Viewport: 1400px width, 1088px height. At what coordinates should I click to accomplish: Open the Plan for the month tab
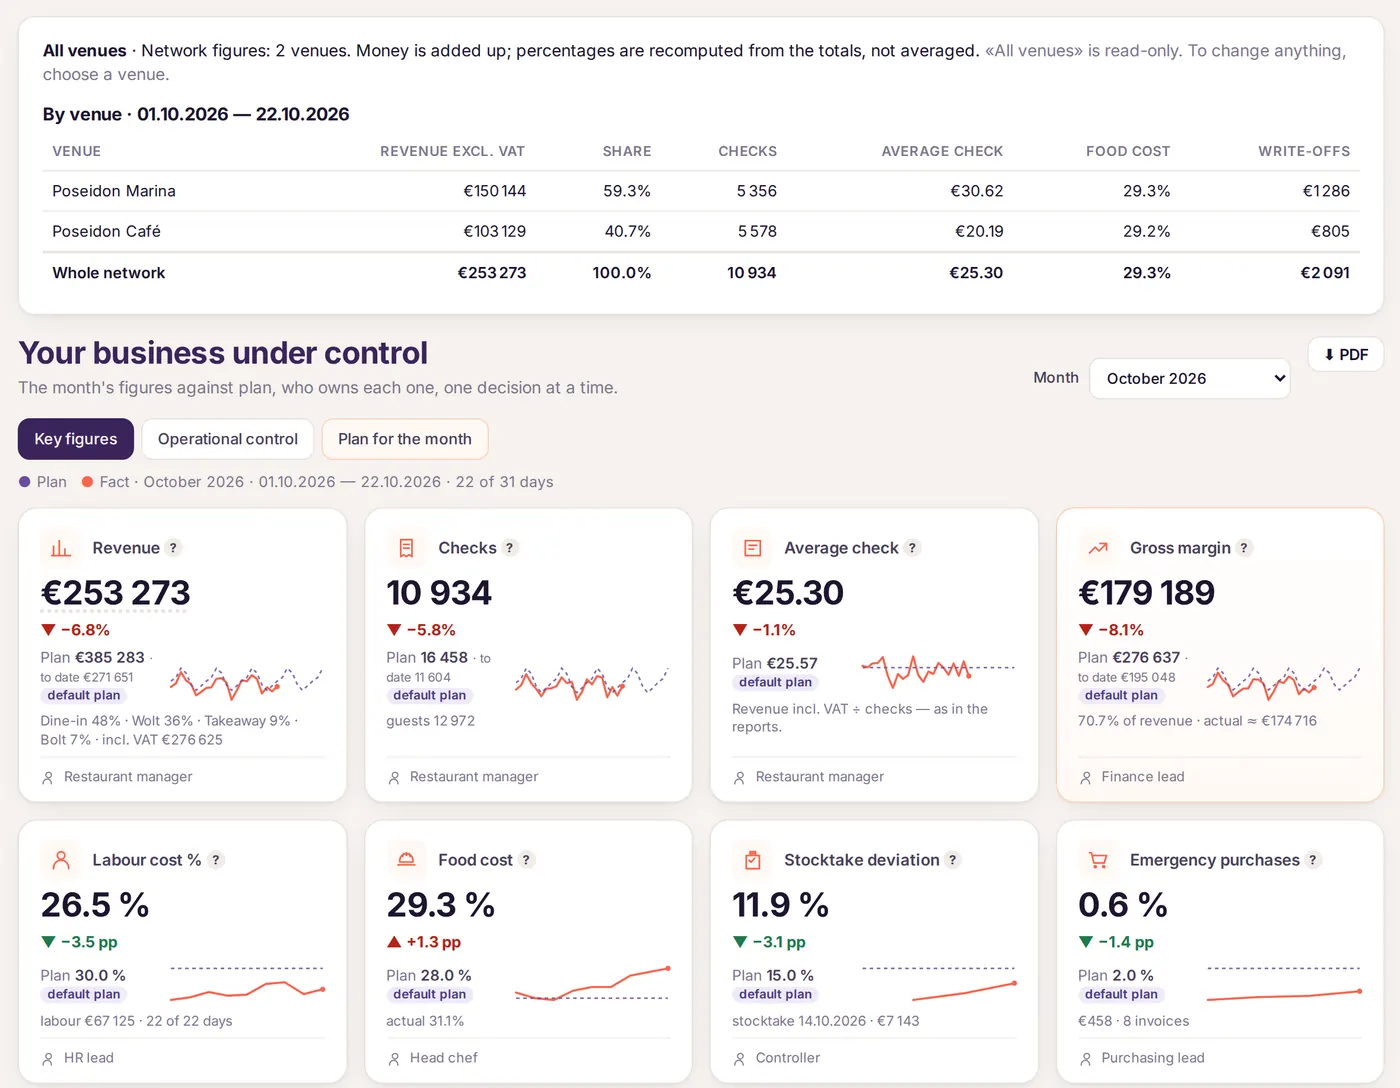click(405, 439)
